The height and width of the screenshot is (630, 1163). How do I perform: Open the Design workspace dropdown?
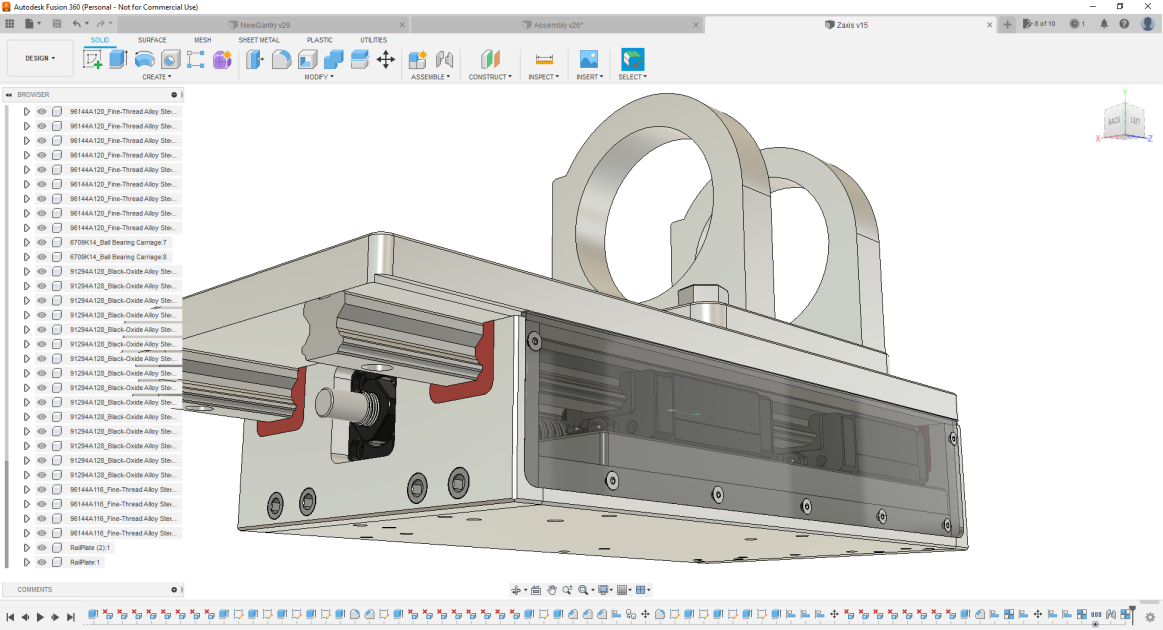click(x=40, y=58)
